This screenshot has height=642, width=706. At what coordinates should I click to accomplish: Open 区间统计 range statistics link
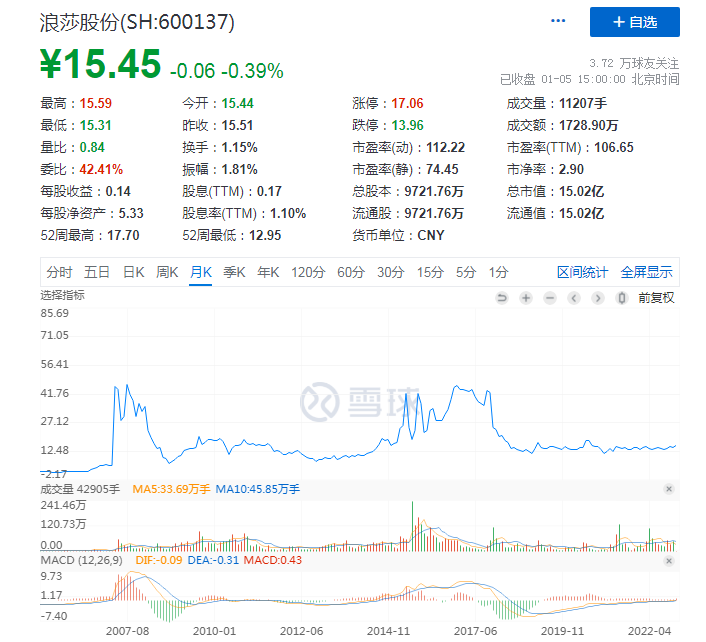(x=582, y=272)
